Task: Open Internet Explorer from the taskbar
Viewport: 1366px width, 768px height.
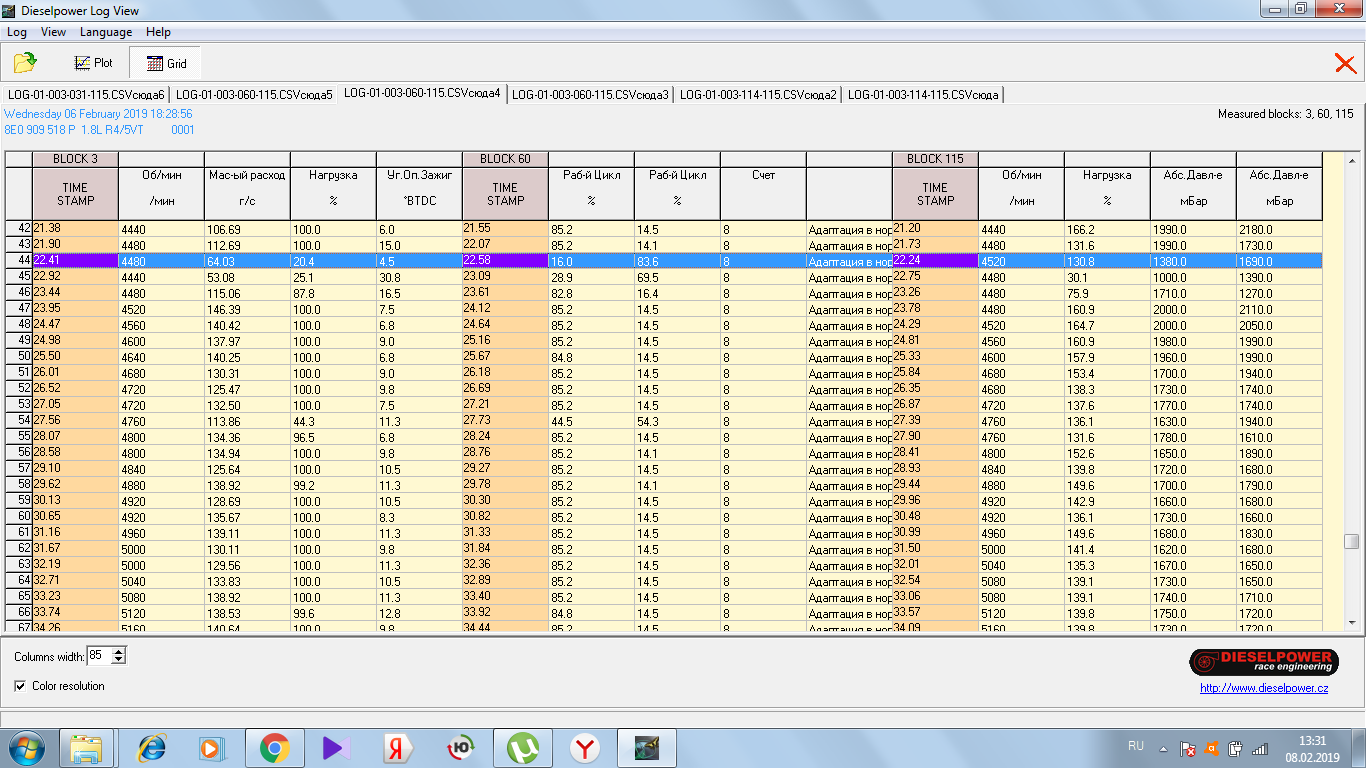Action: [x=152, y=748]
